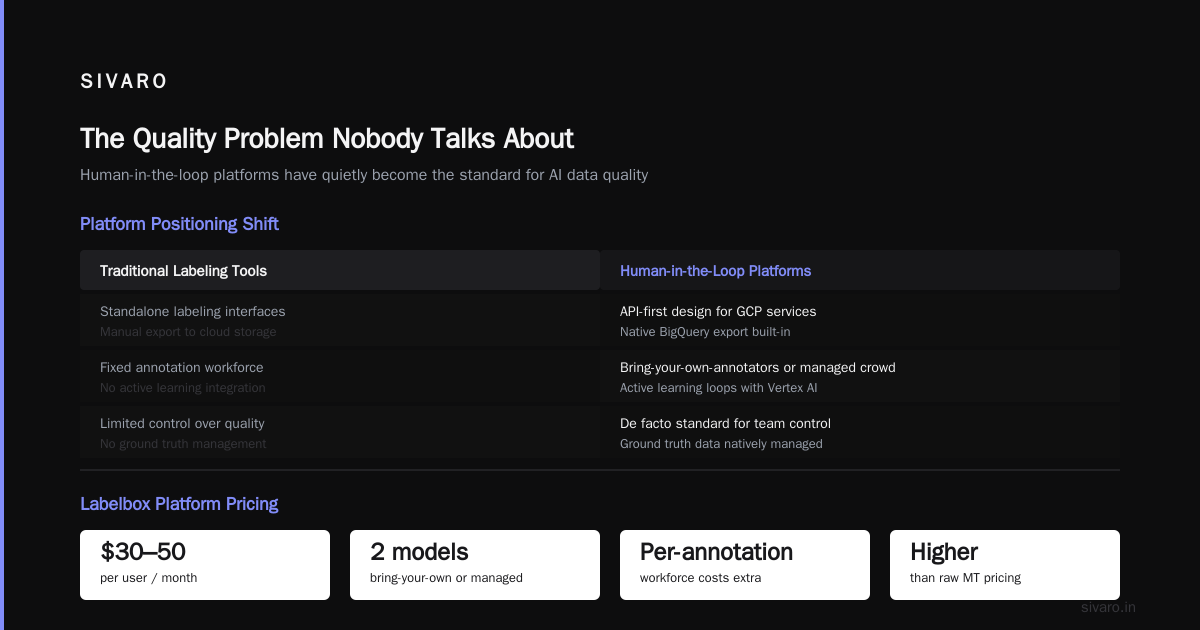The height and width of the screenshot is (630, 1200).
Task: Click 'Ground truth data natively managed' text
Action: click(721, 444)
